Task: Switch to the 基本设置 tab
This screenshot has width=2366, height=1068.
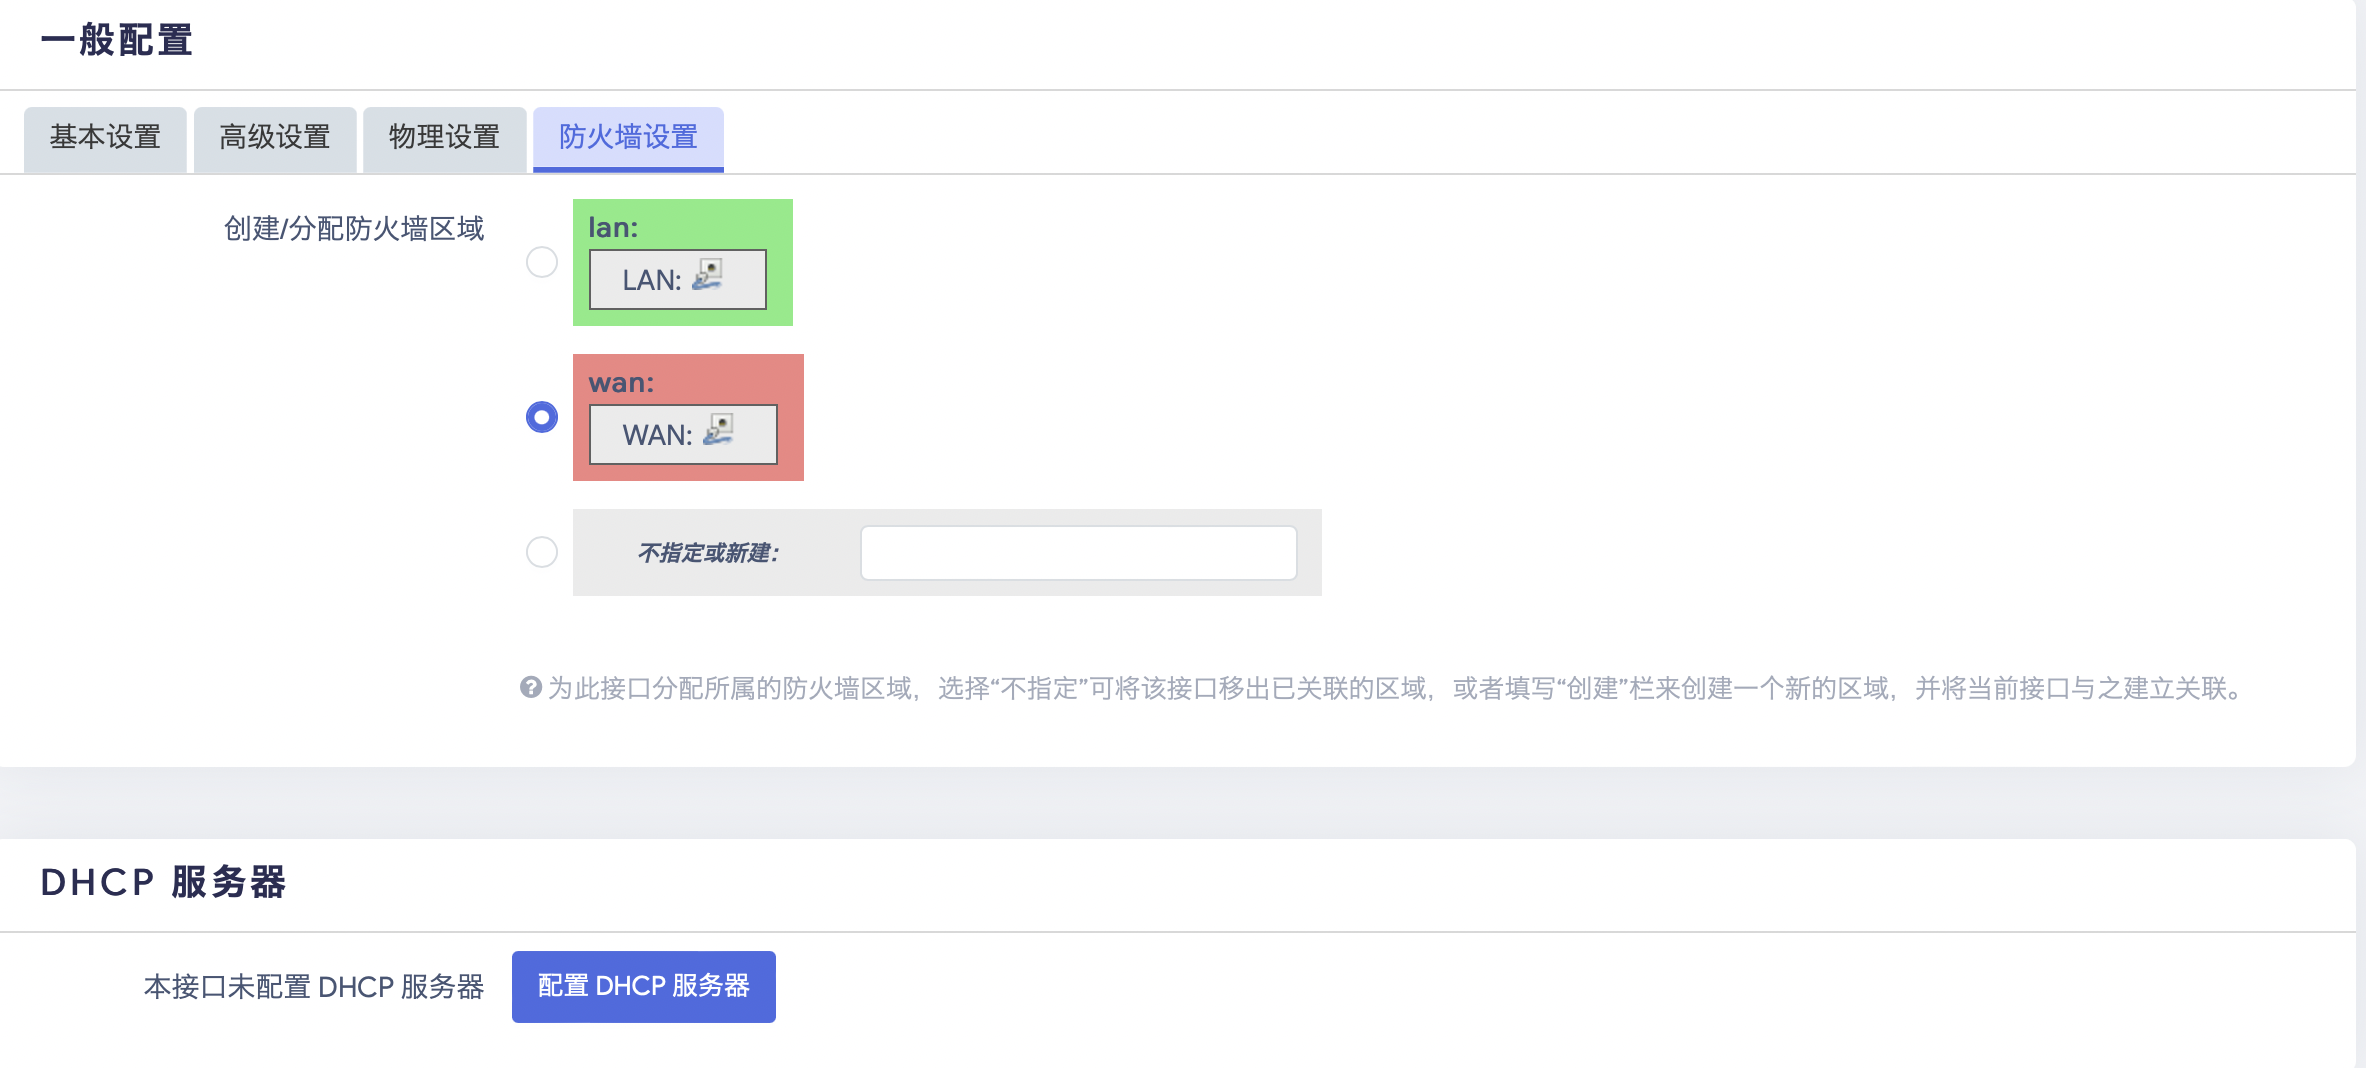Action: point(105,138)
